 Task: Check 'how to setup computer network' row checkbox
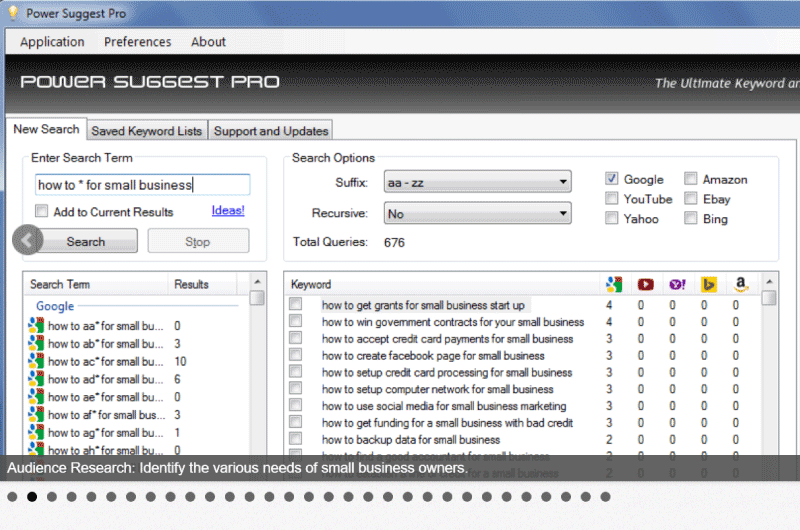[x=295, y=388]
